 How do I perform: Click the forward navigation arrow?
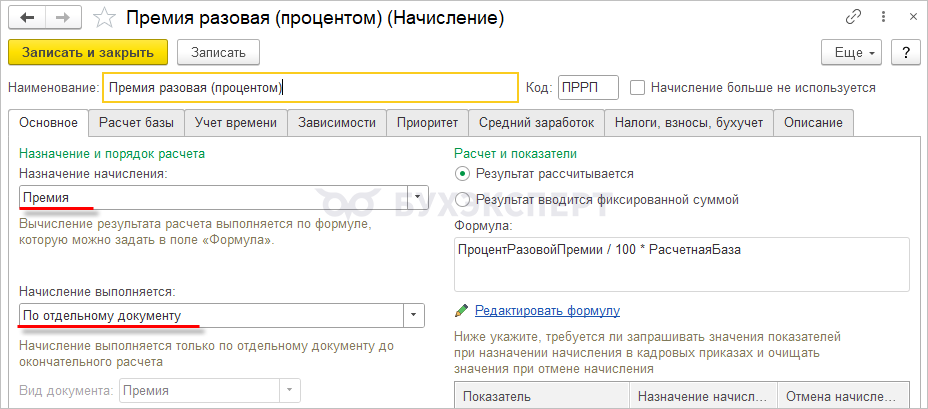click(63, 17)
